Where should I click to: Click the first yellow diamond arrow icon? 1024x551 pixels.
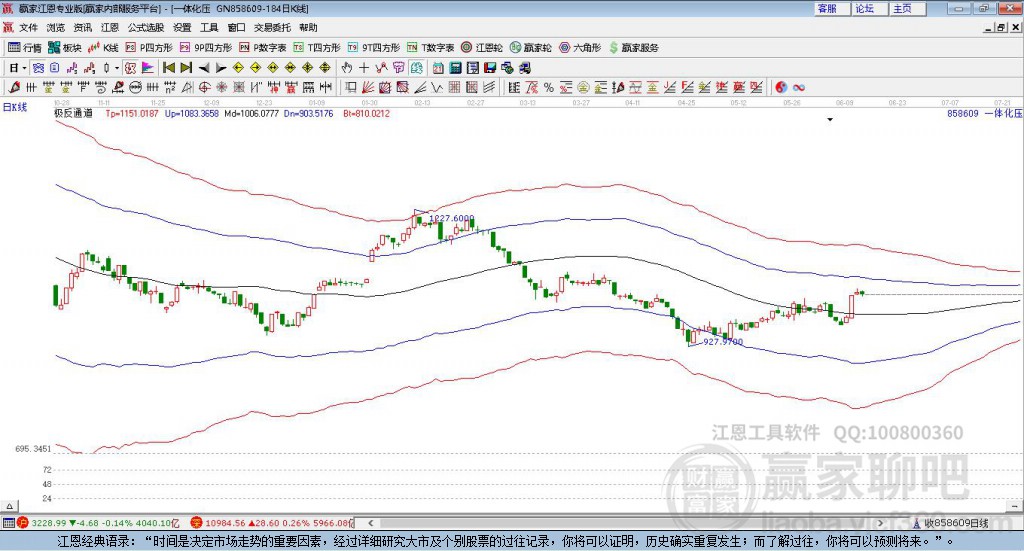238,67
